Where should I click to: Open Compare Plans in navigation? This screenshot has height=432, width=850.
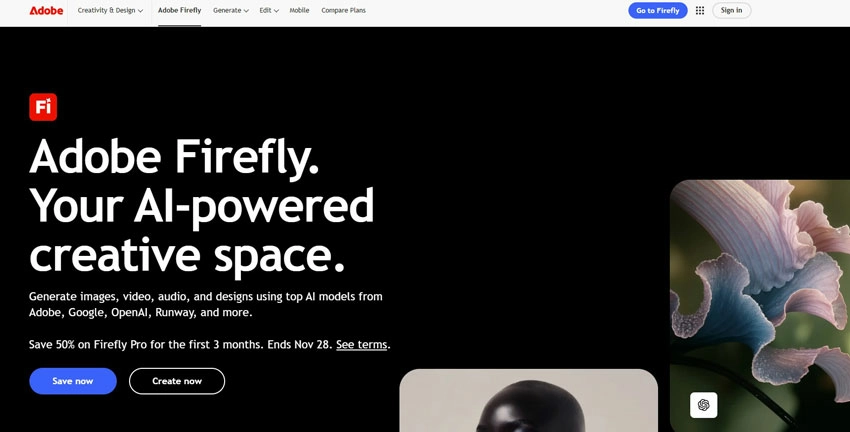(343, 10)
